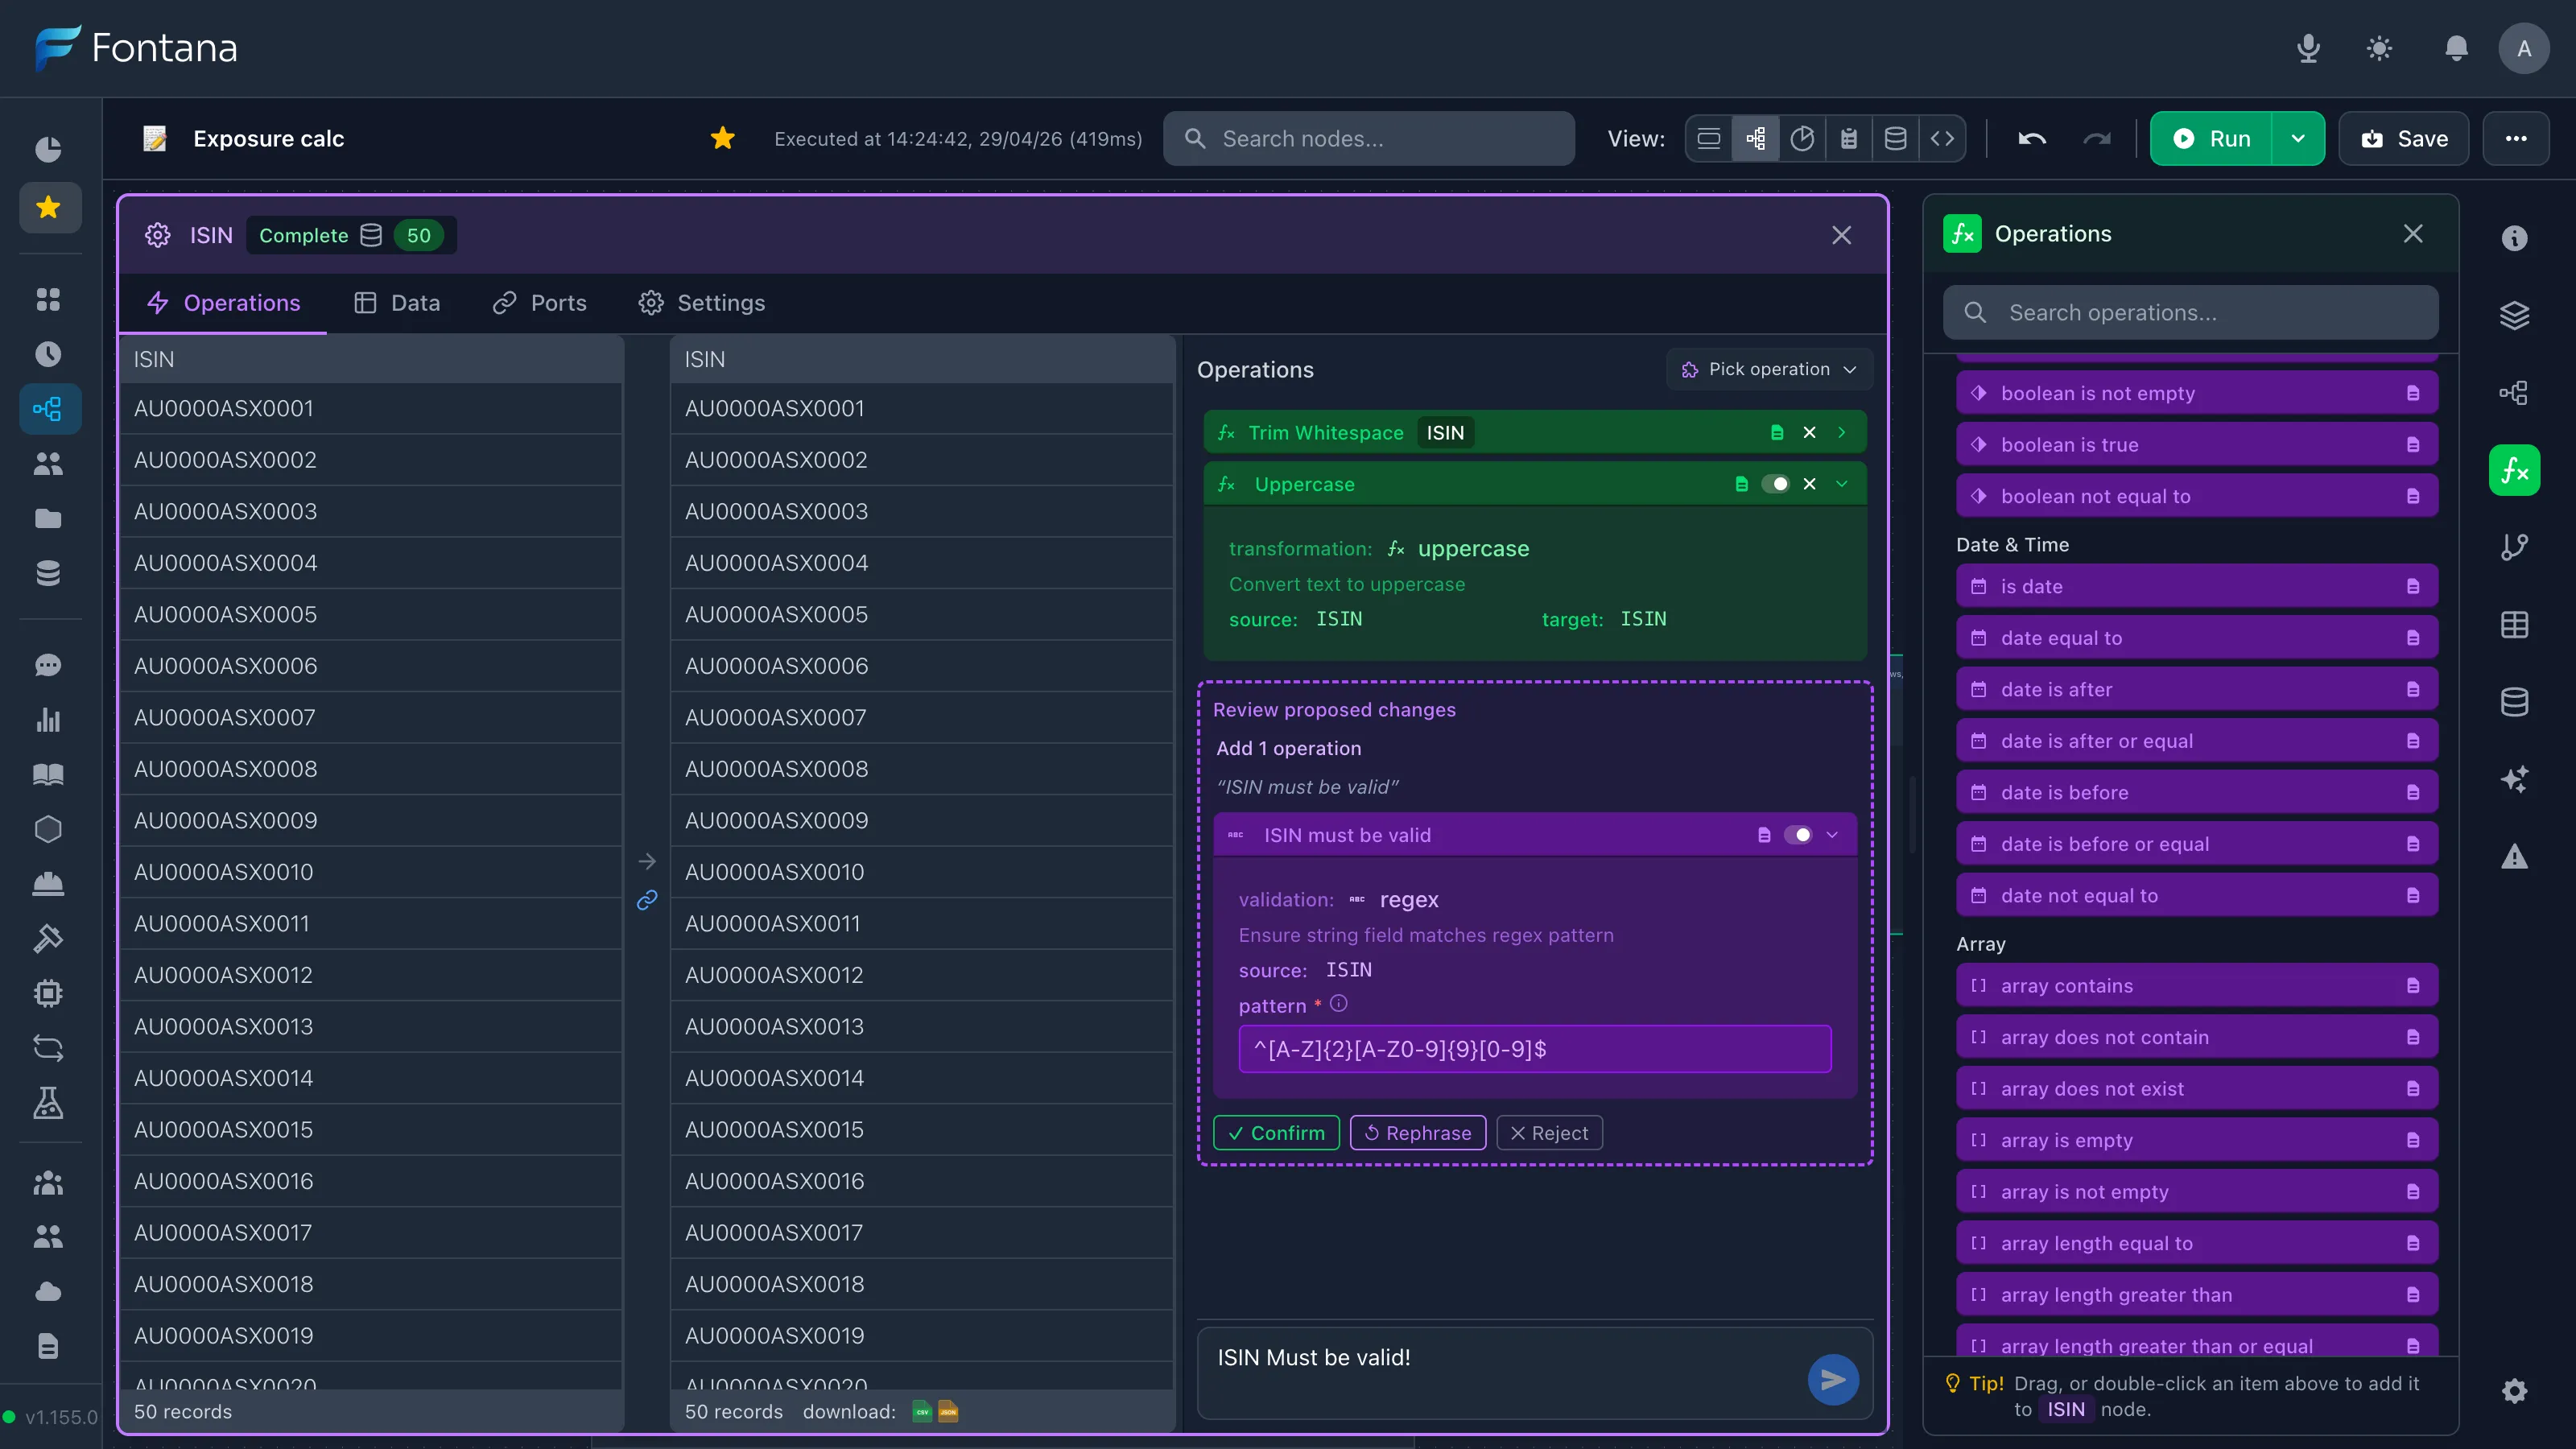Open user avatar A menu
The height and width of the screenshot is (1449, 2576).
(2524, 48)
